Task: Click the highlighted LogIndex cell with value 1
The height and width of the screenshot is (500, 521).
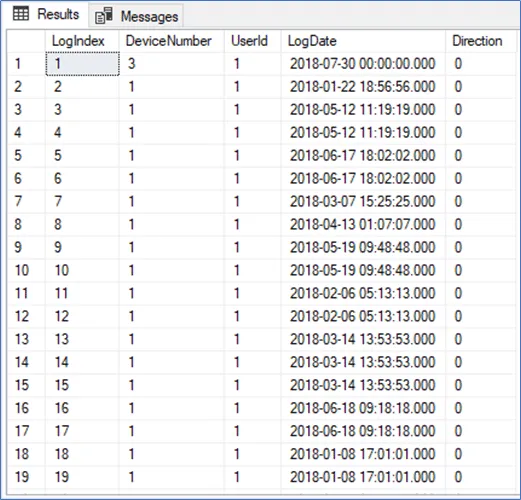Action: [82, 64]
